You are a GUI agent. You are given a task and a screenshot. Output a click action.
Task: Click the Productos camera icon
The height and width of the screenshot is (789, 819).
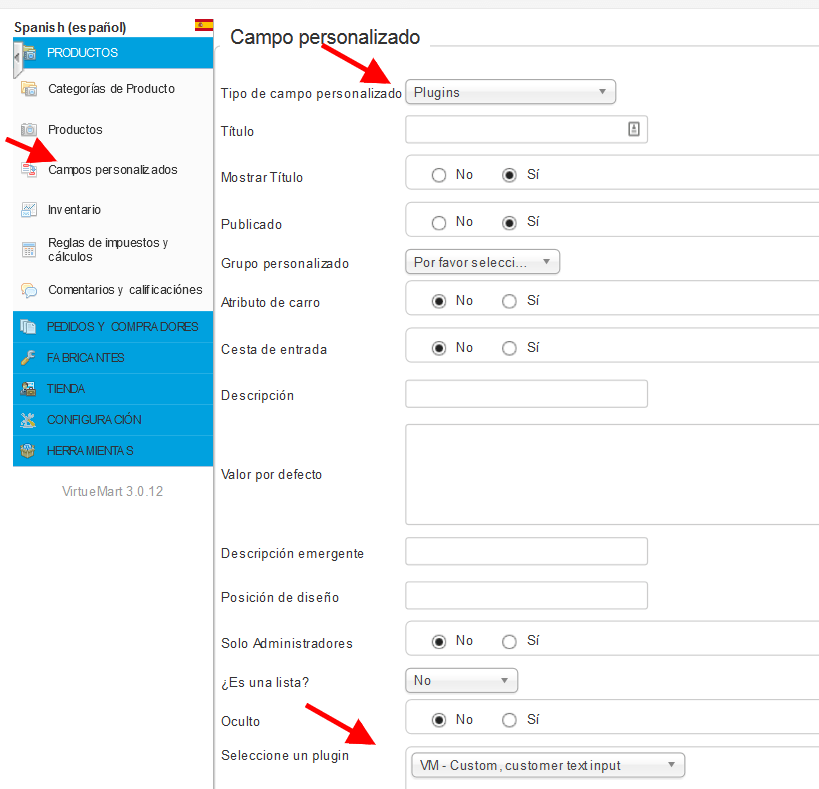click(x=29, y=129)
